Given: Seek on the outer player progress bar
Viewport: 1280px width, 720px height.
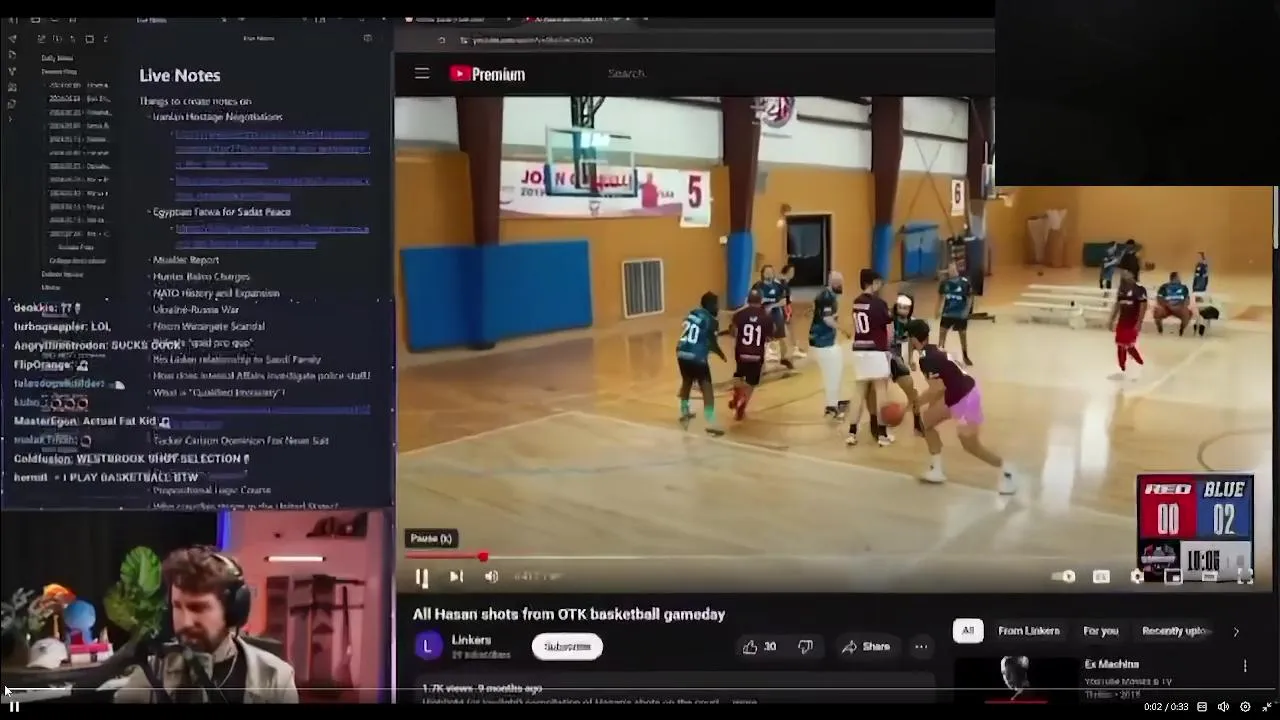Looking at the screenshot, I should point(640,690).
